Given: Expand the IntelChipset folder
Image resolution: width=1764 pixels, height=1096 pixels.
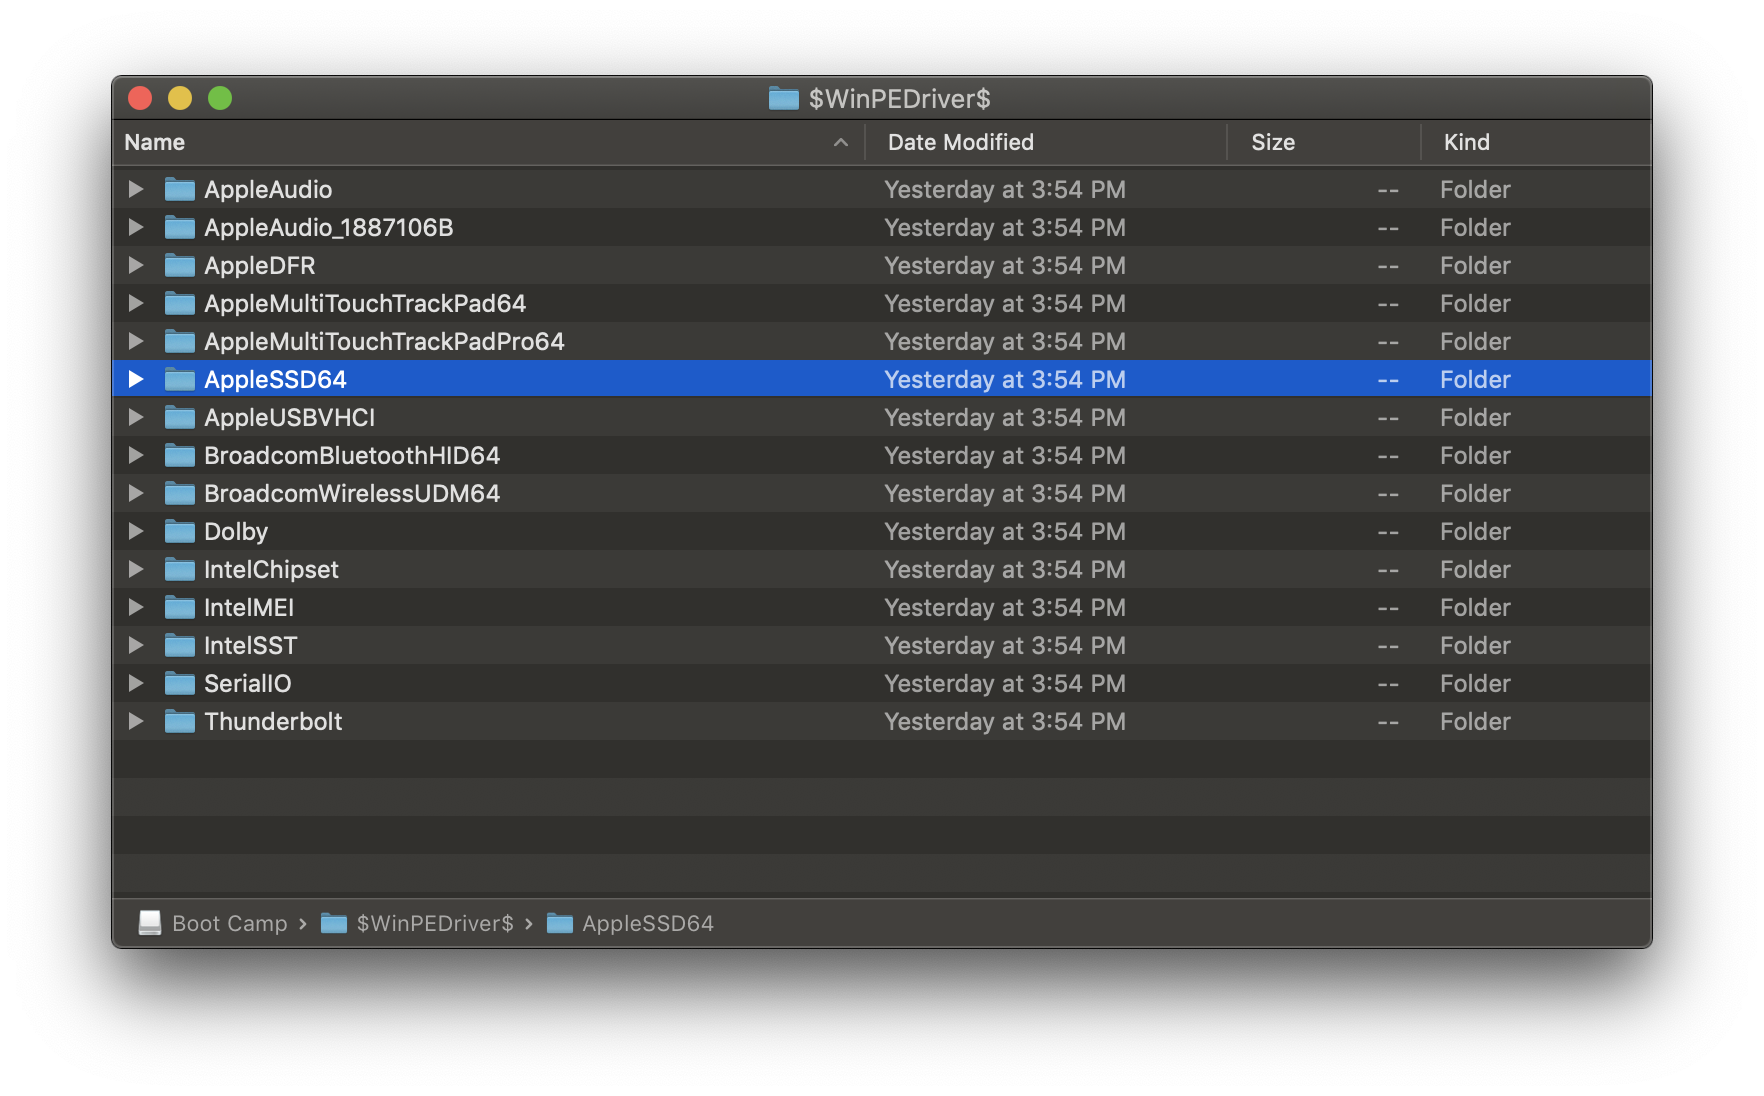Looking at the screenshot, I should (x=136, y=569).
